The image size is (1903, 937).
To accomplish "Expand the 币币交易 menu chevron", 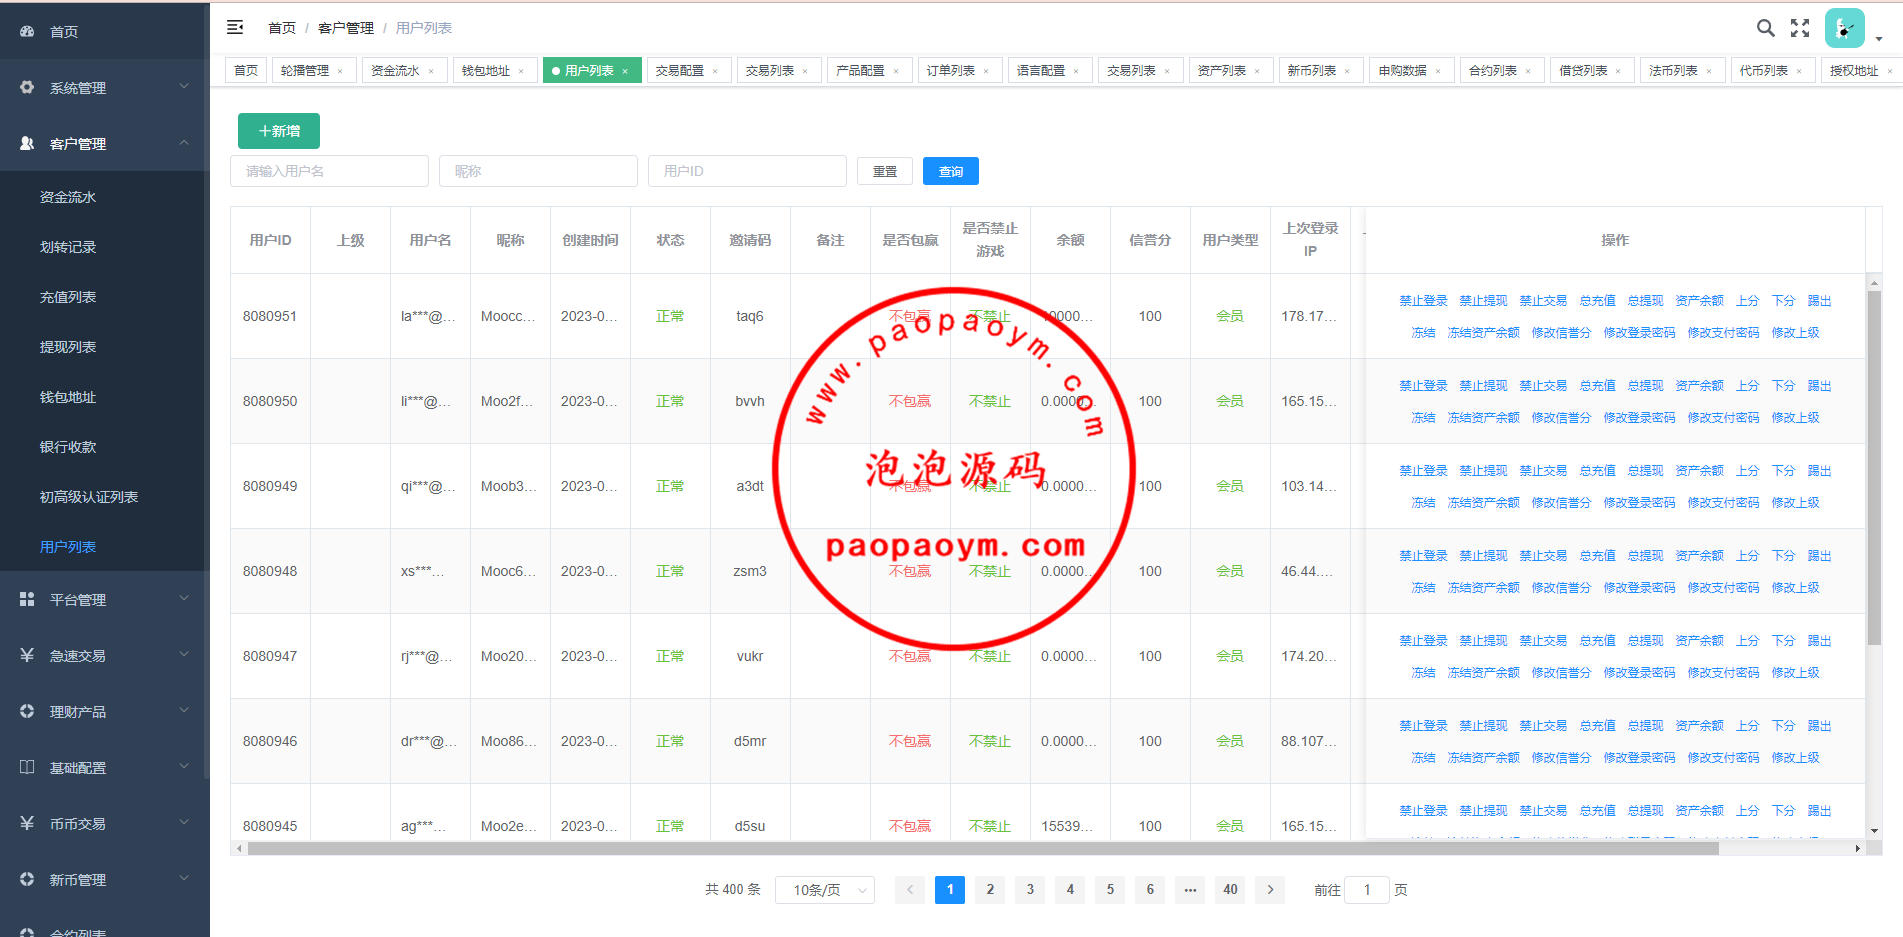I will pos(184,823).
